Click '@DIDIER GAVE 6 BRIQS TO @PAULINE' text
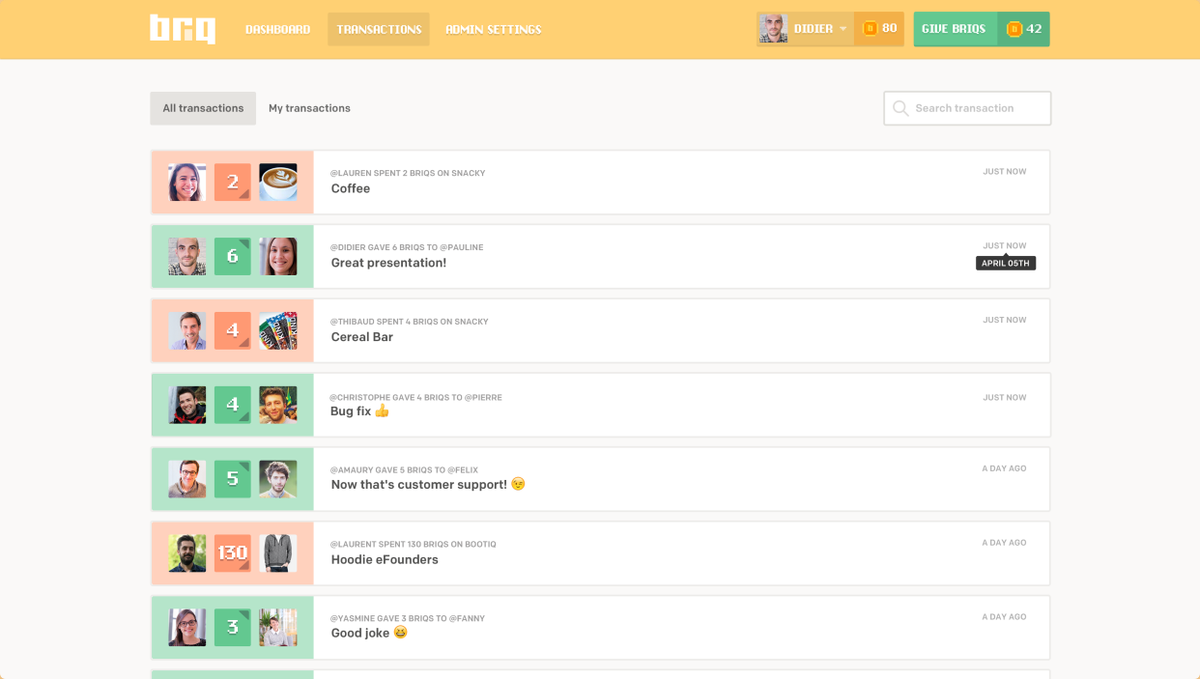The image size is (1200, 679). click(x=407, y=247)
